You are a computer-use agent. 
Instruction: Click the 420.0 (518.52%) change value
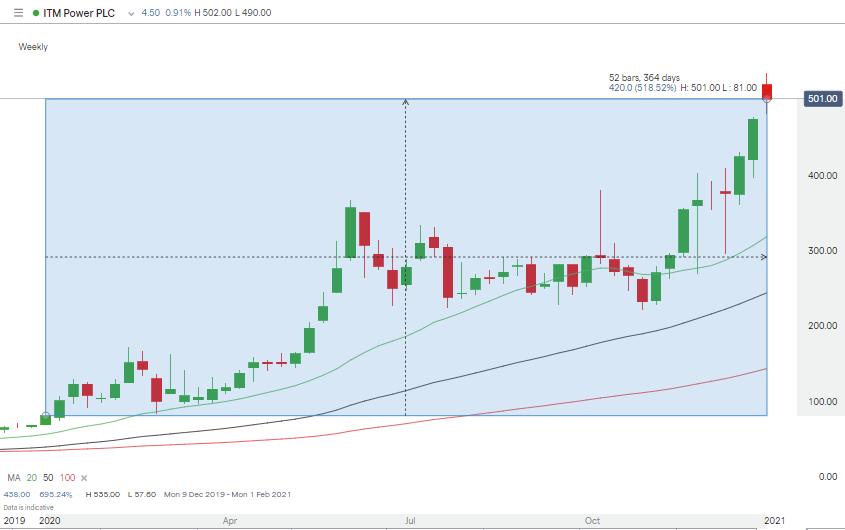pyautogui.click(x=642, y=87)
